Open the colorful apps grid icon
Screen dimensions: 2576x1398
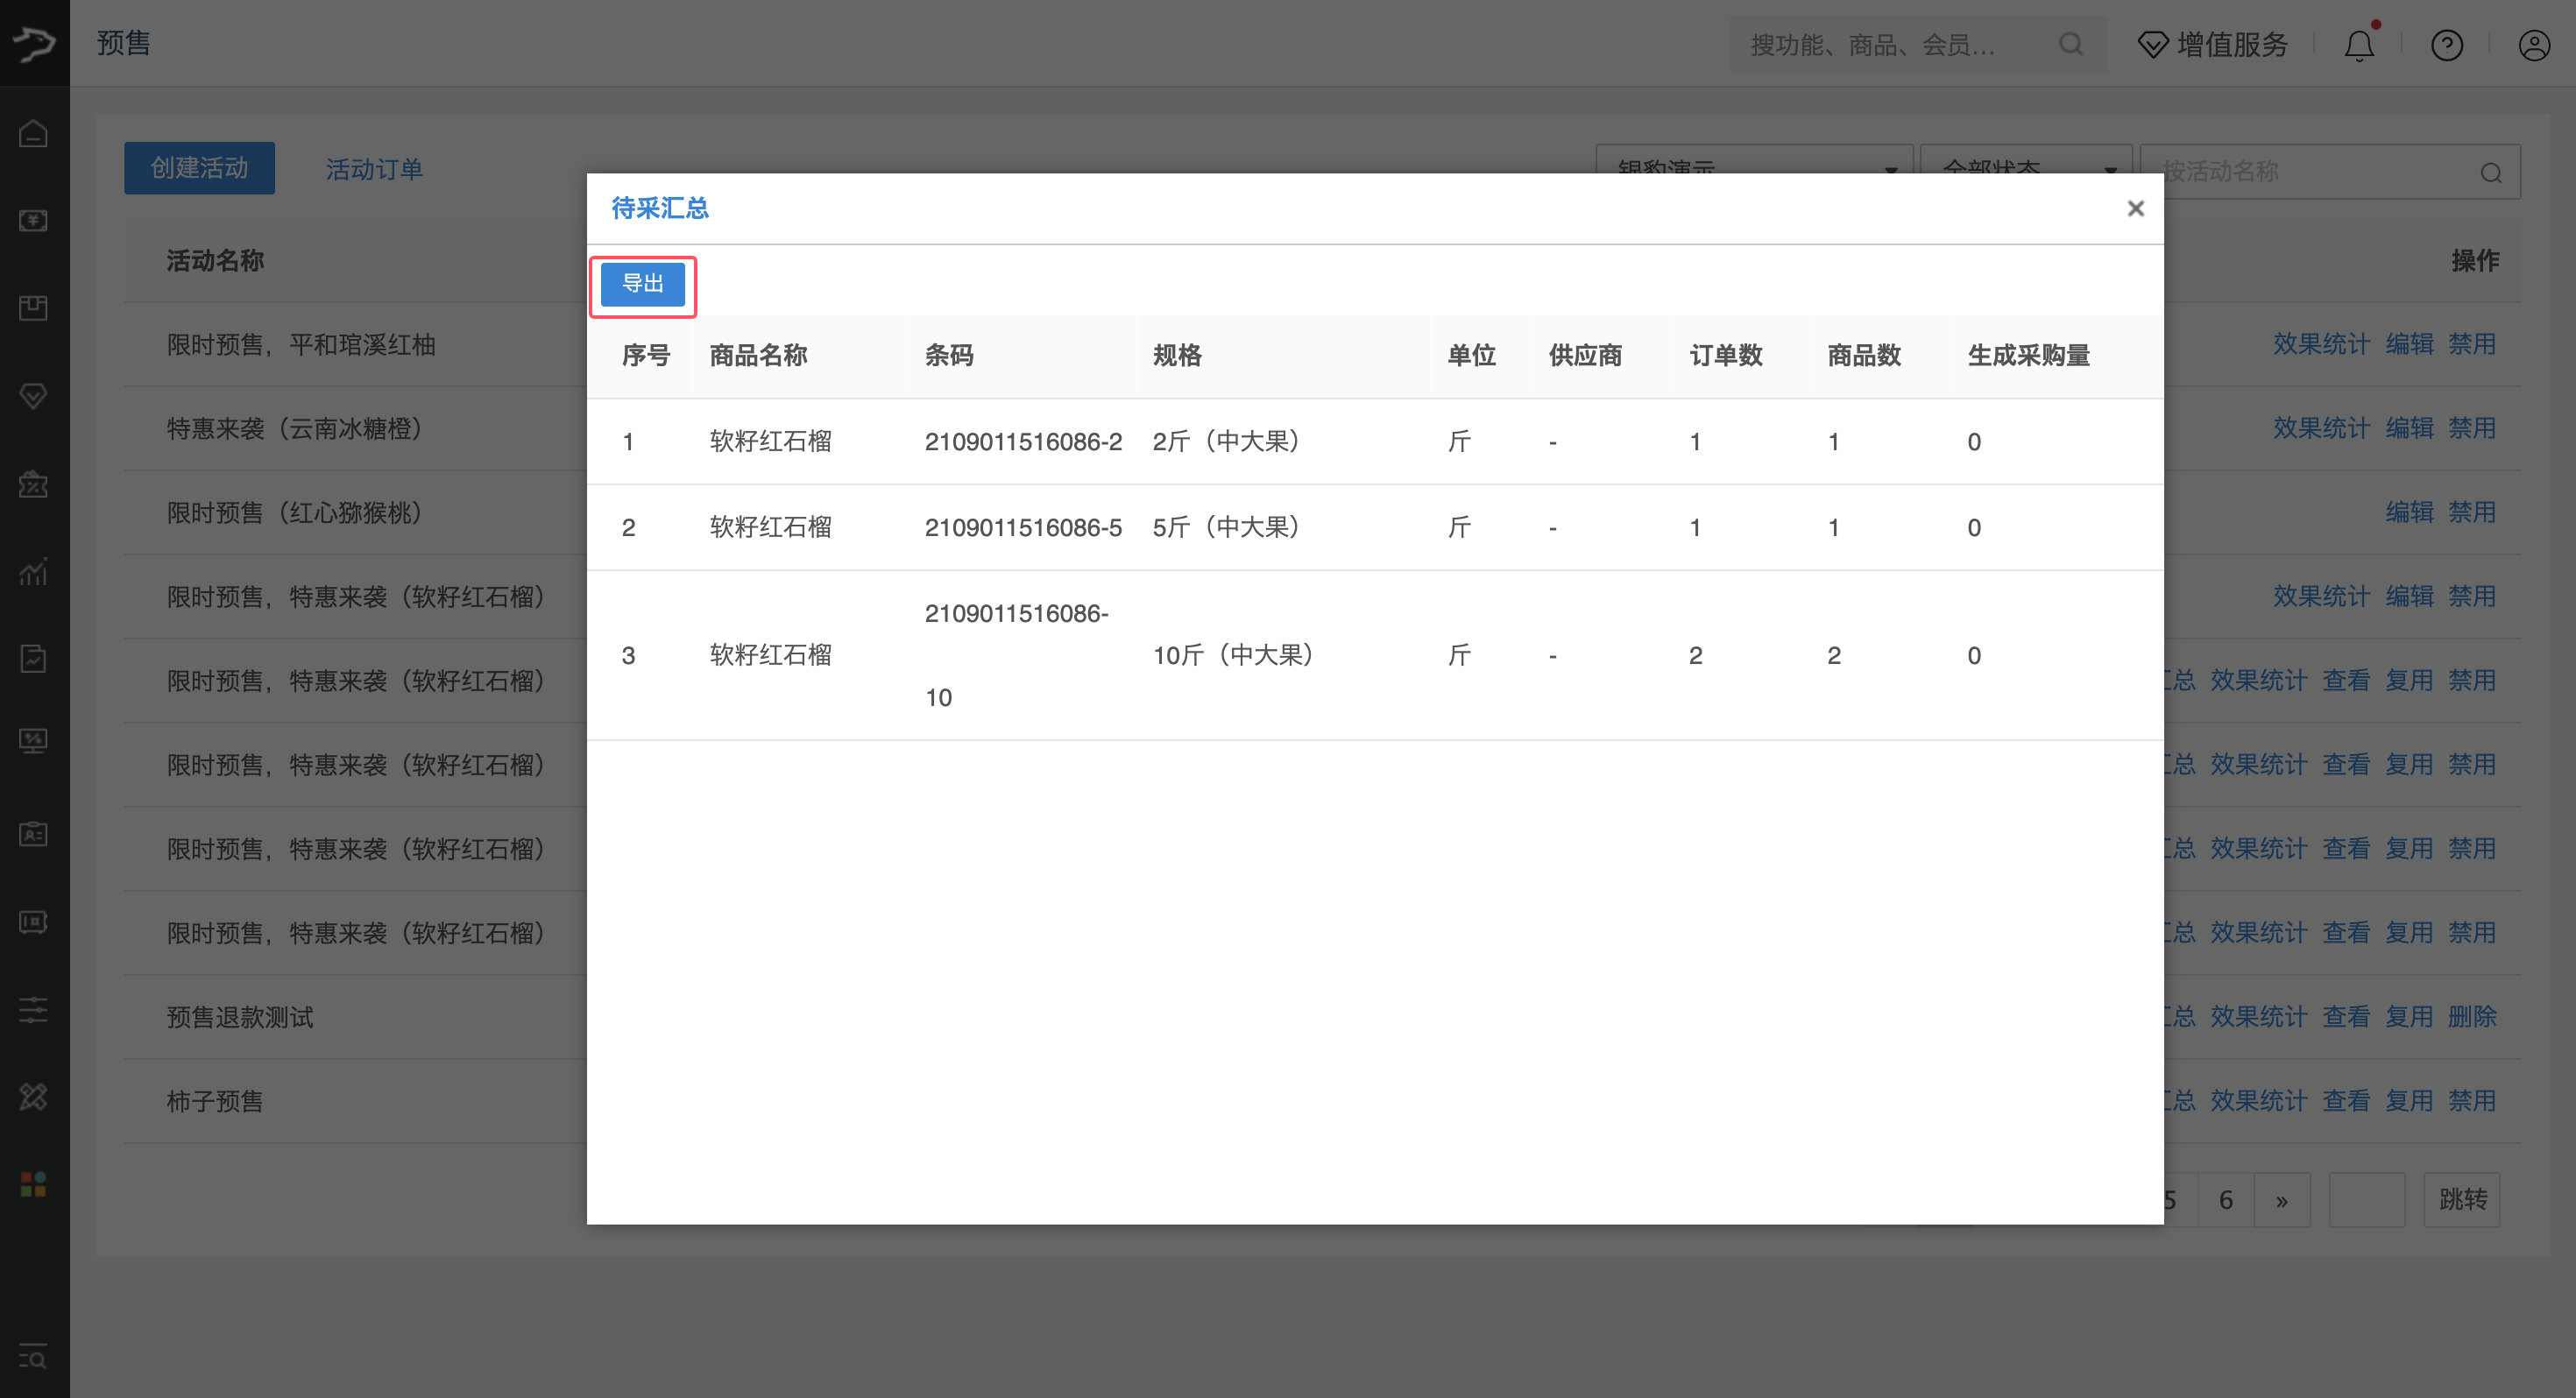point(34,1185)
